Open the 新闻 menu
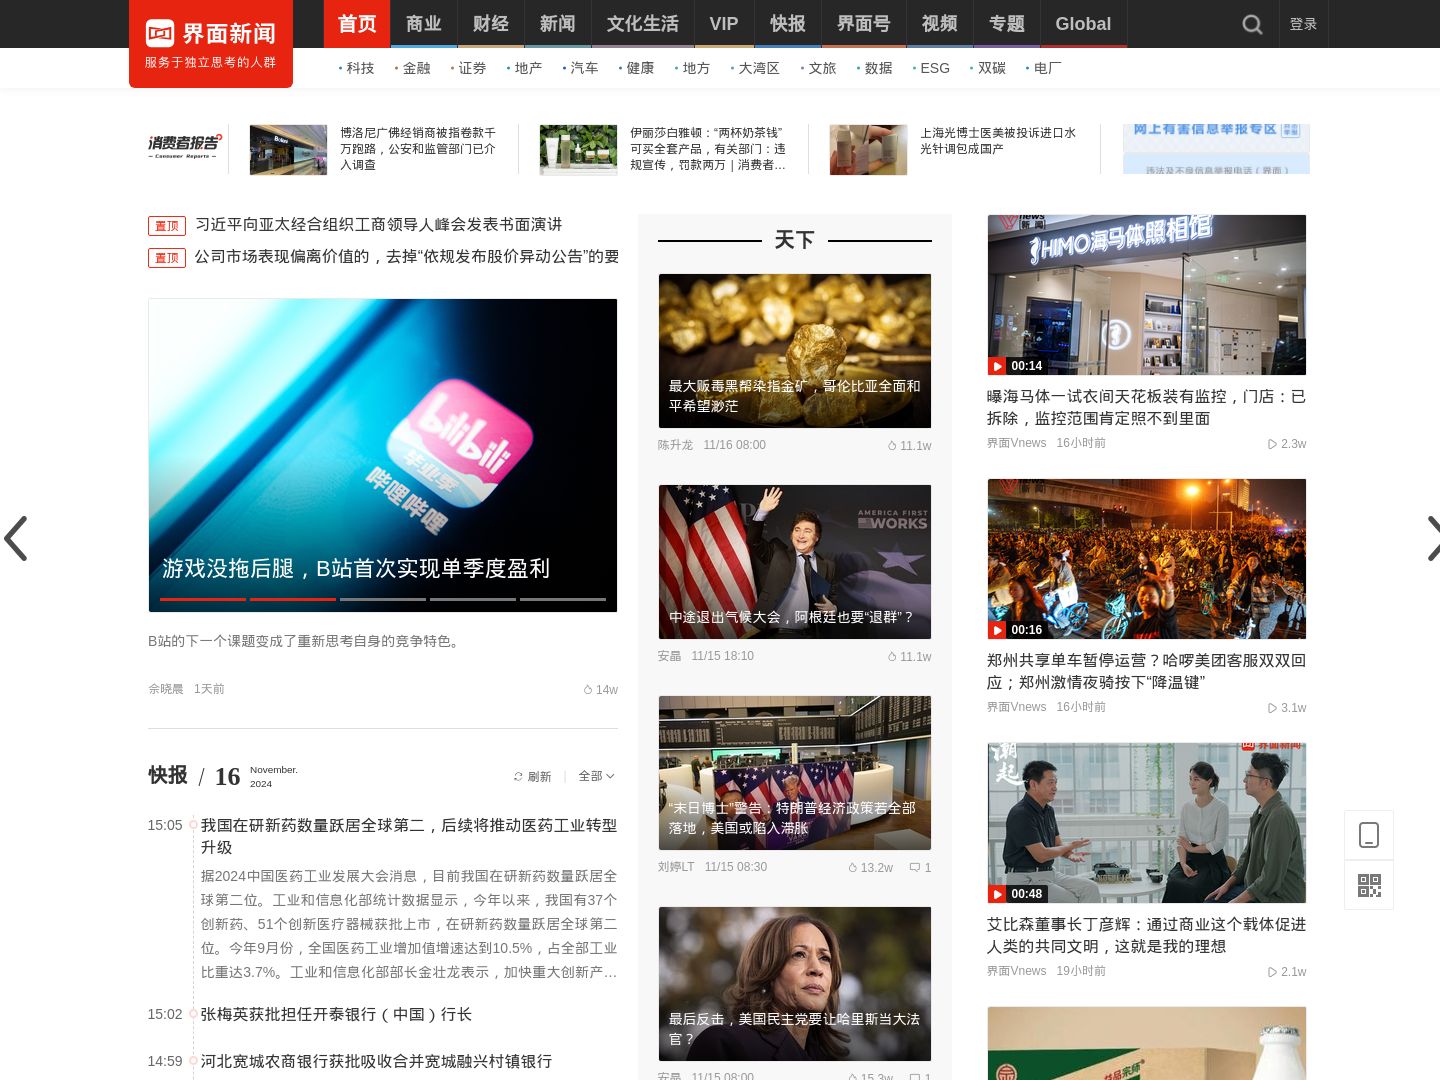Screen dimensions: 1440x1080 click(558, 24)
